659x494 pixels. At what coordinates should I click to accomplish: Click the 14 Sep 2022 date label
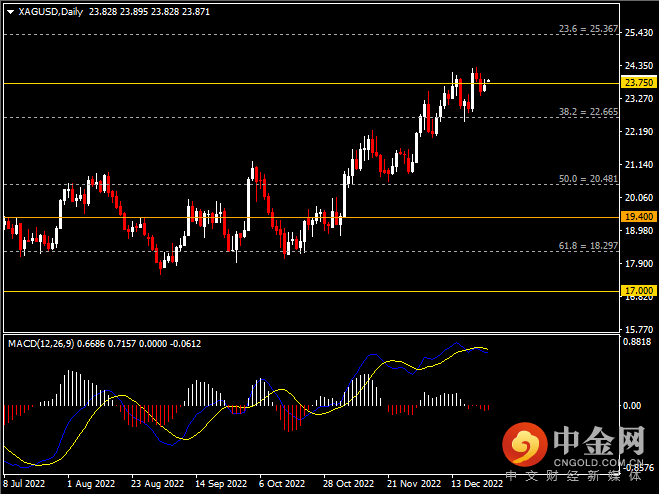pos(221,483)
